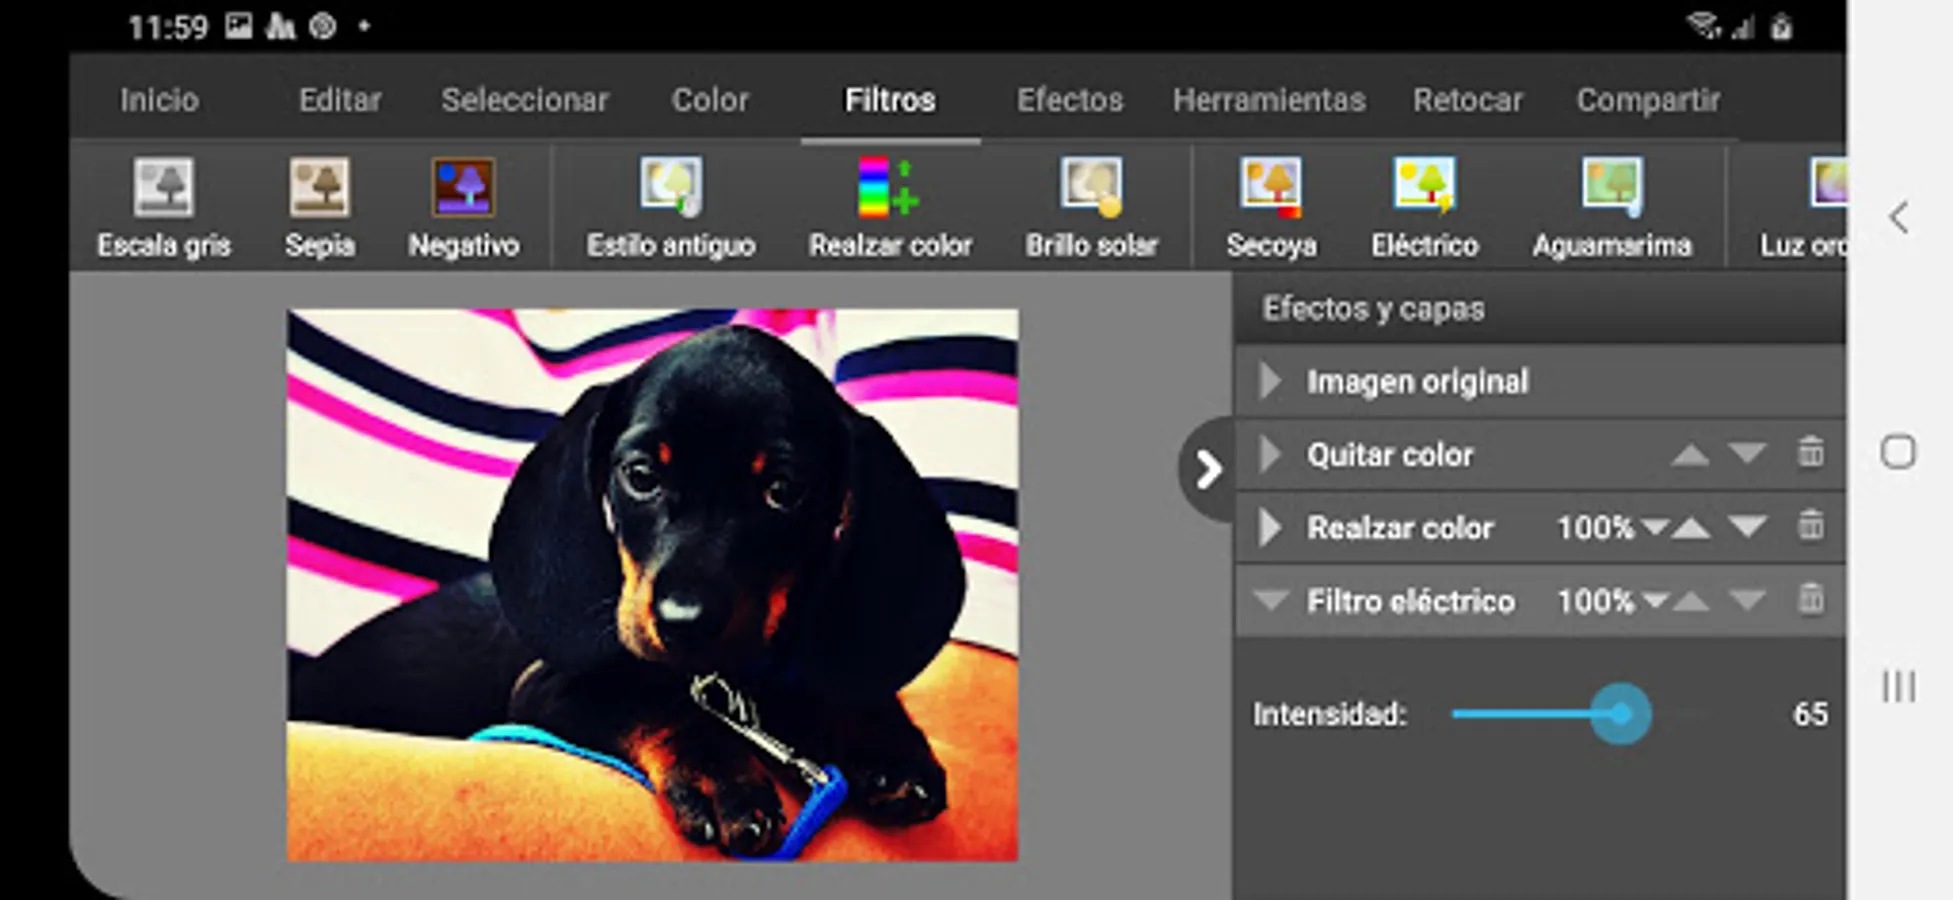Switch to the Efectos tab
This screenshot has width=1953, height=900.
click(1070, 100)
